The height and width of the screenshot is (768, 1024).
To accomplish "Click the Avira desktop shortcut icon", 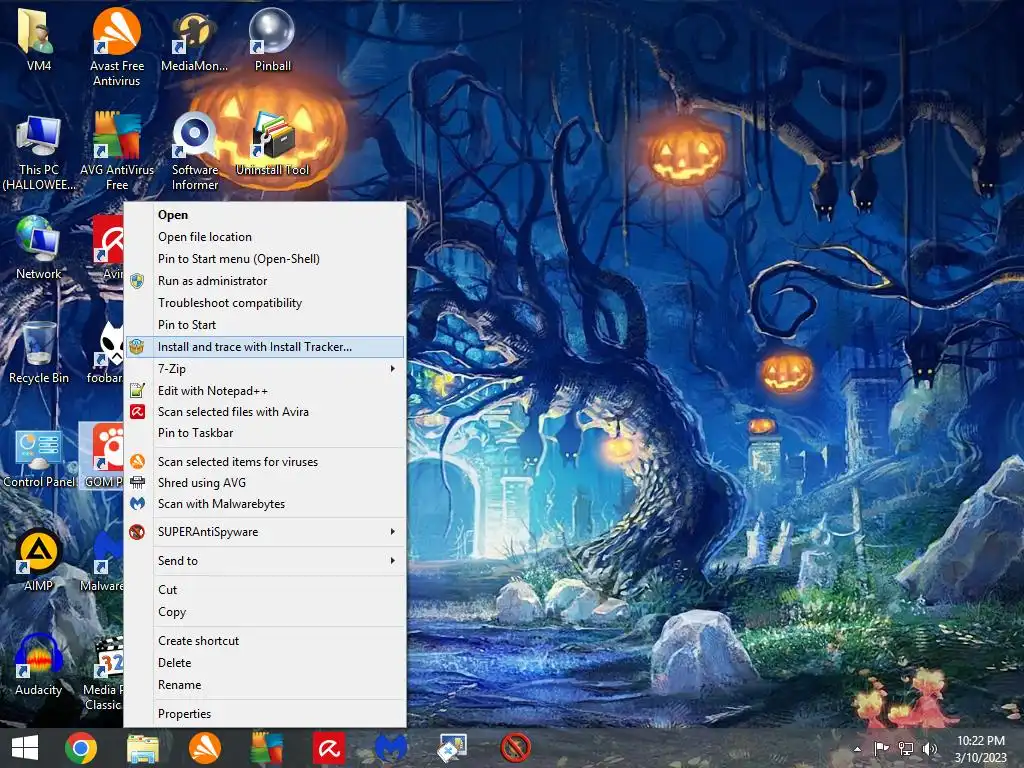I will (108, 248).
